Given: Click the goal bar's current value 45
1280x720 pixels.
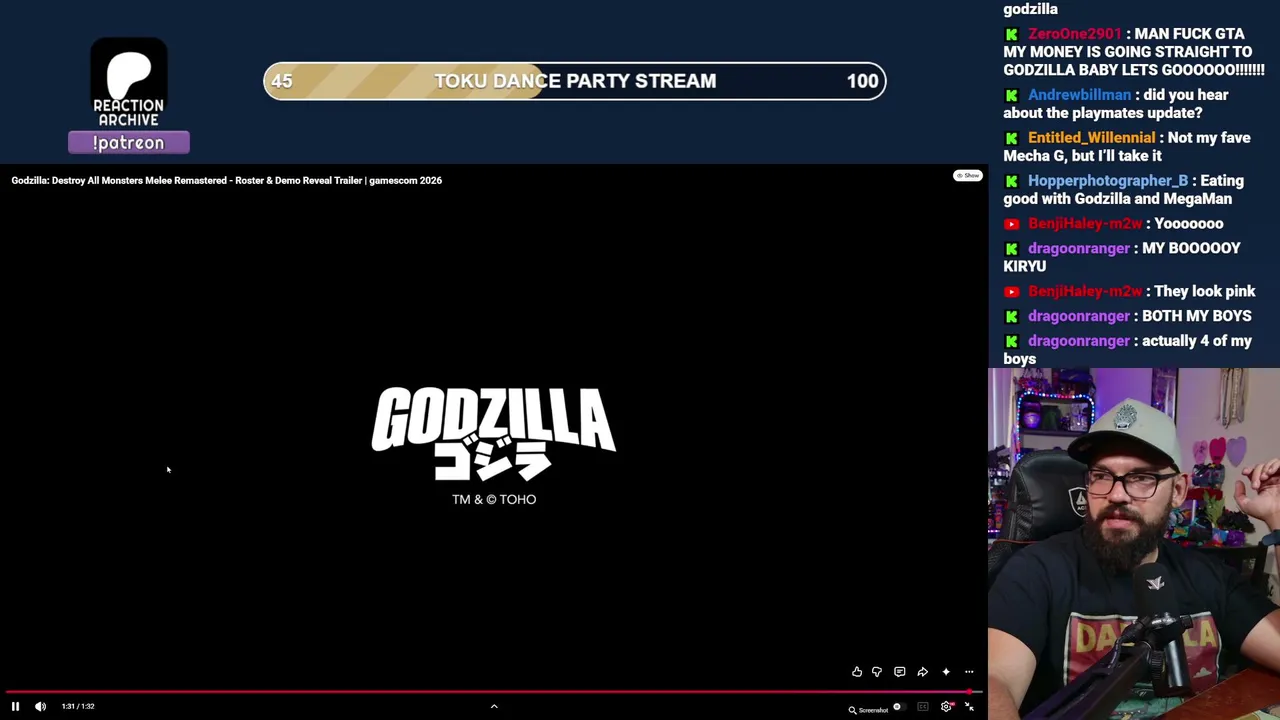Looking at the screenshot, I should [281, 81].
